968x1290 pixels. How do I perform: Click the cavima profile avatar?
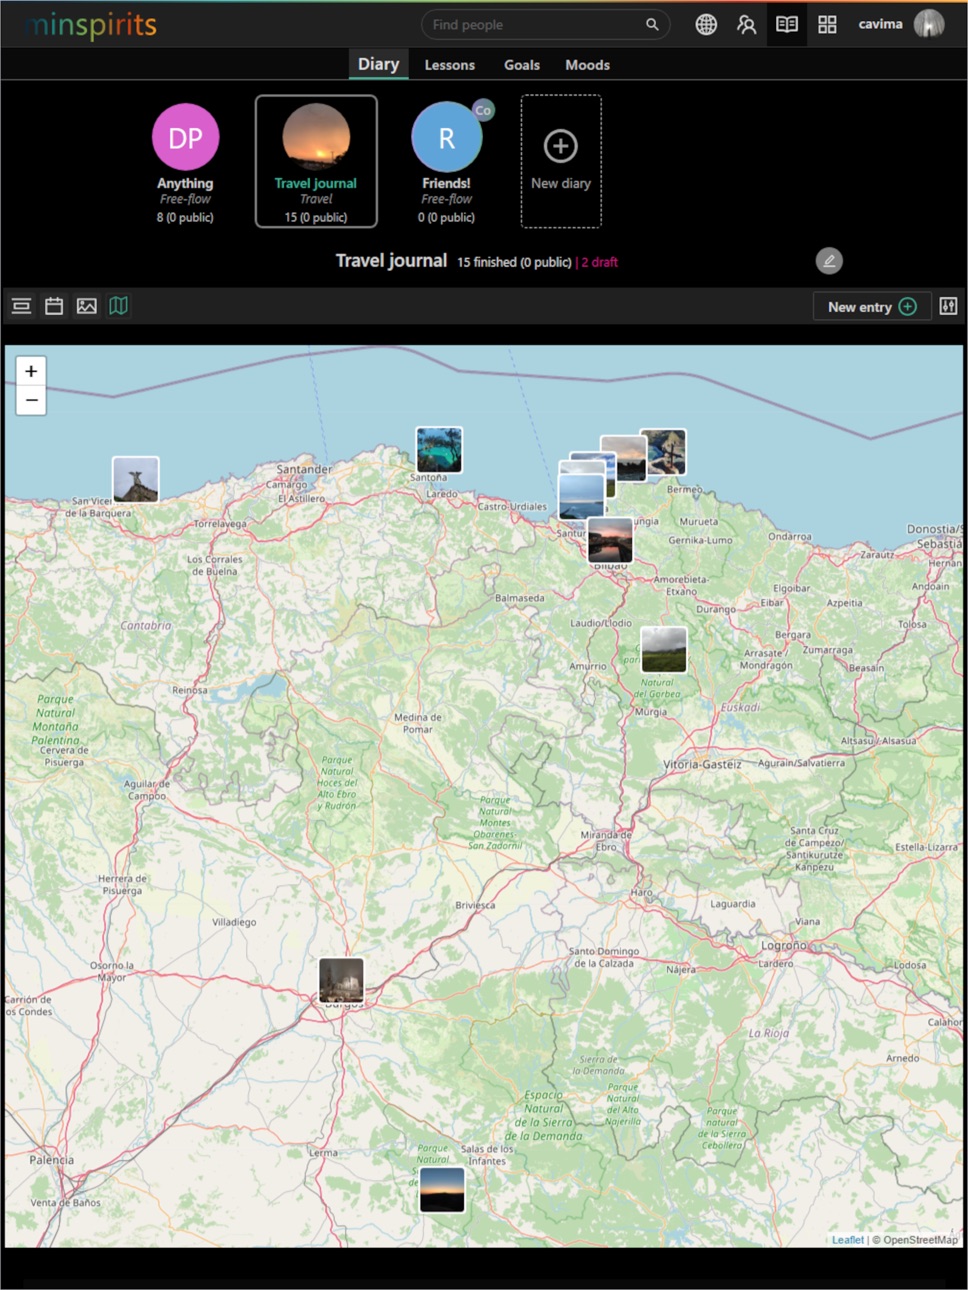929,24
